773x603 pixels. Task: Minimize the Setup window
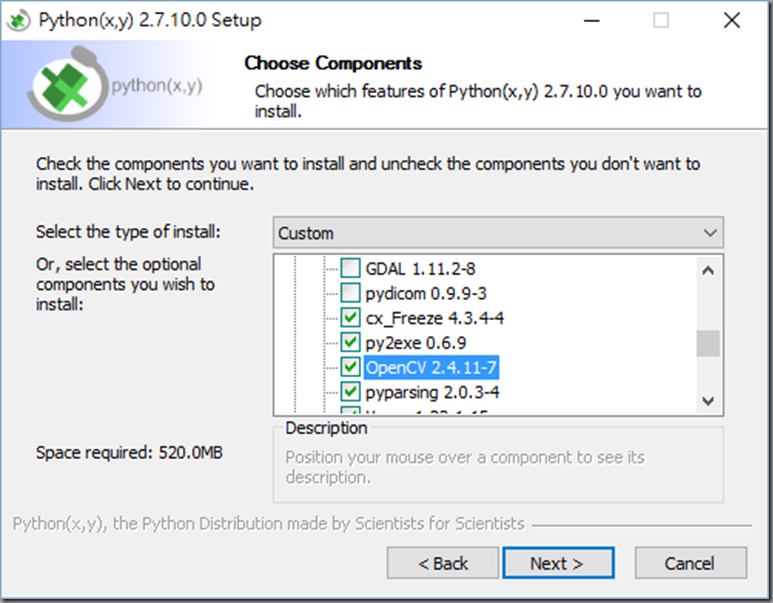pyautogui.click(x=592, y=21)
